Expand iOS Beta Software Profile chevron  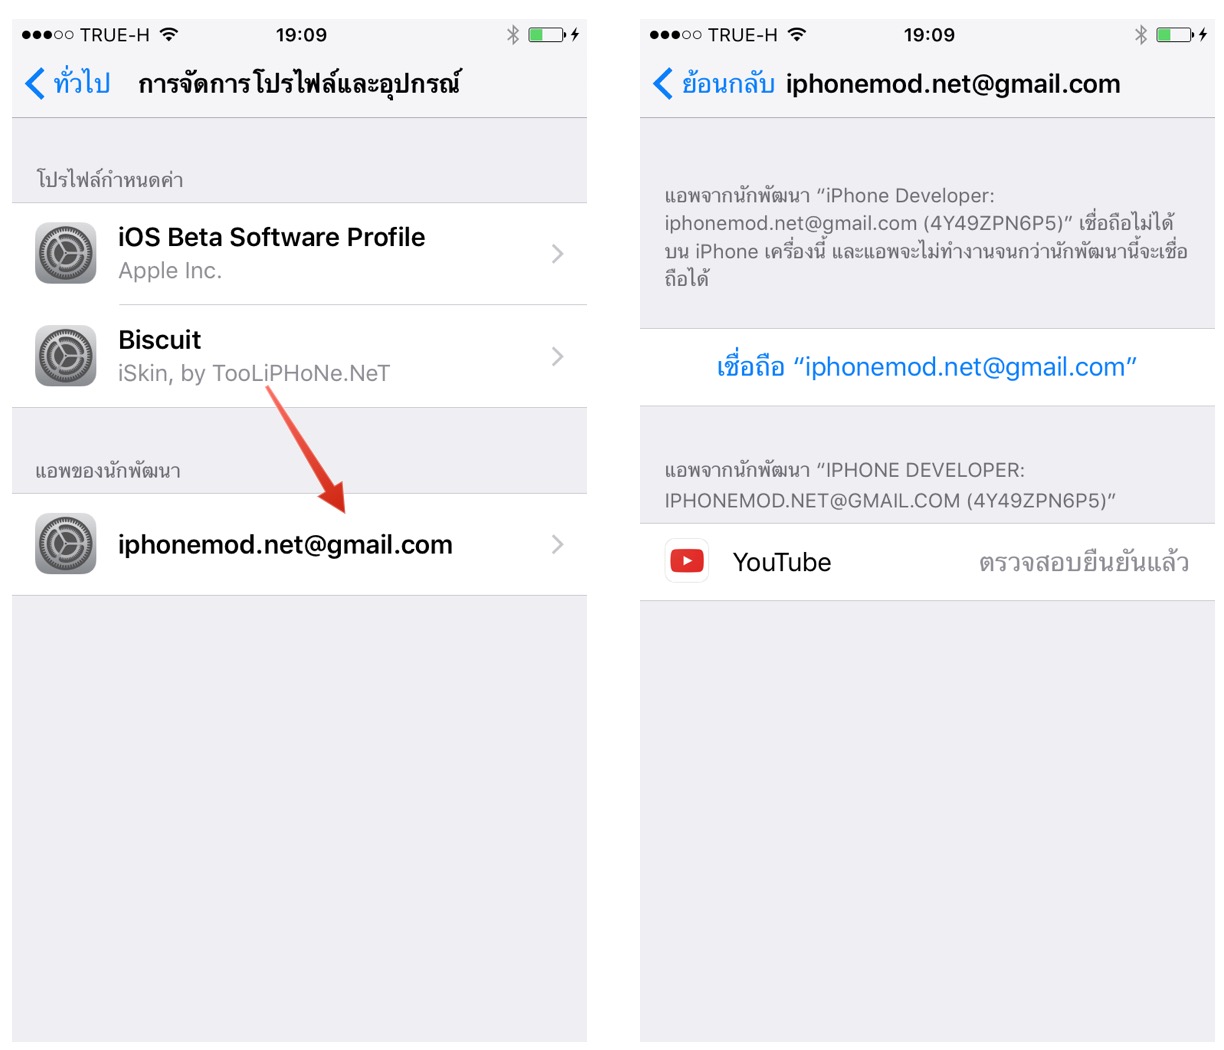(558, 254)
